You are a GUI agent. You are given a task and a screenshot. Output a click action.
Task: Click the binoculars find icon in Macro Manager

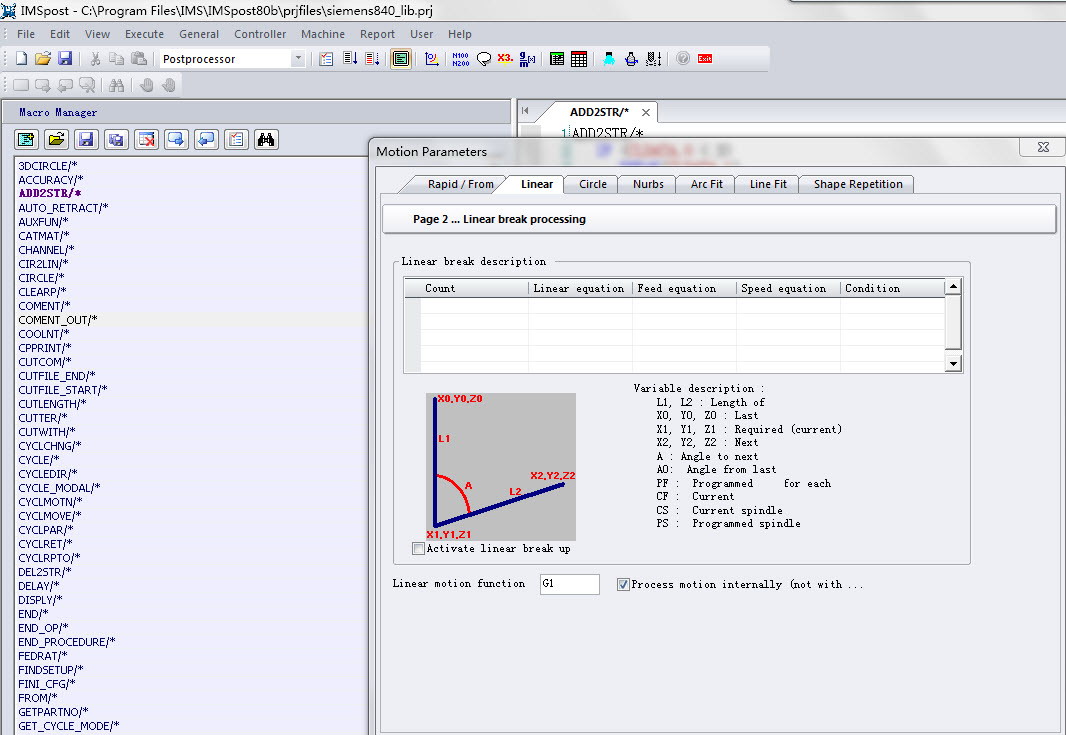pos(266,139)
